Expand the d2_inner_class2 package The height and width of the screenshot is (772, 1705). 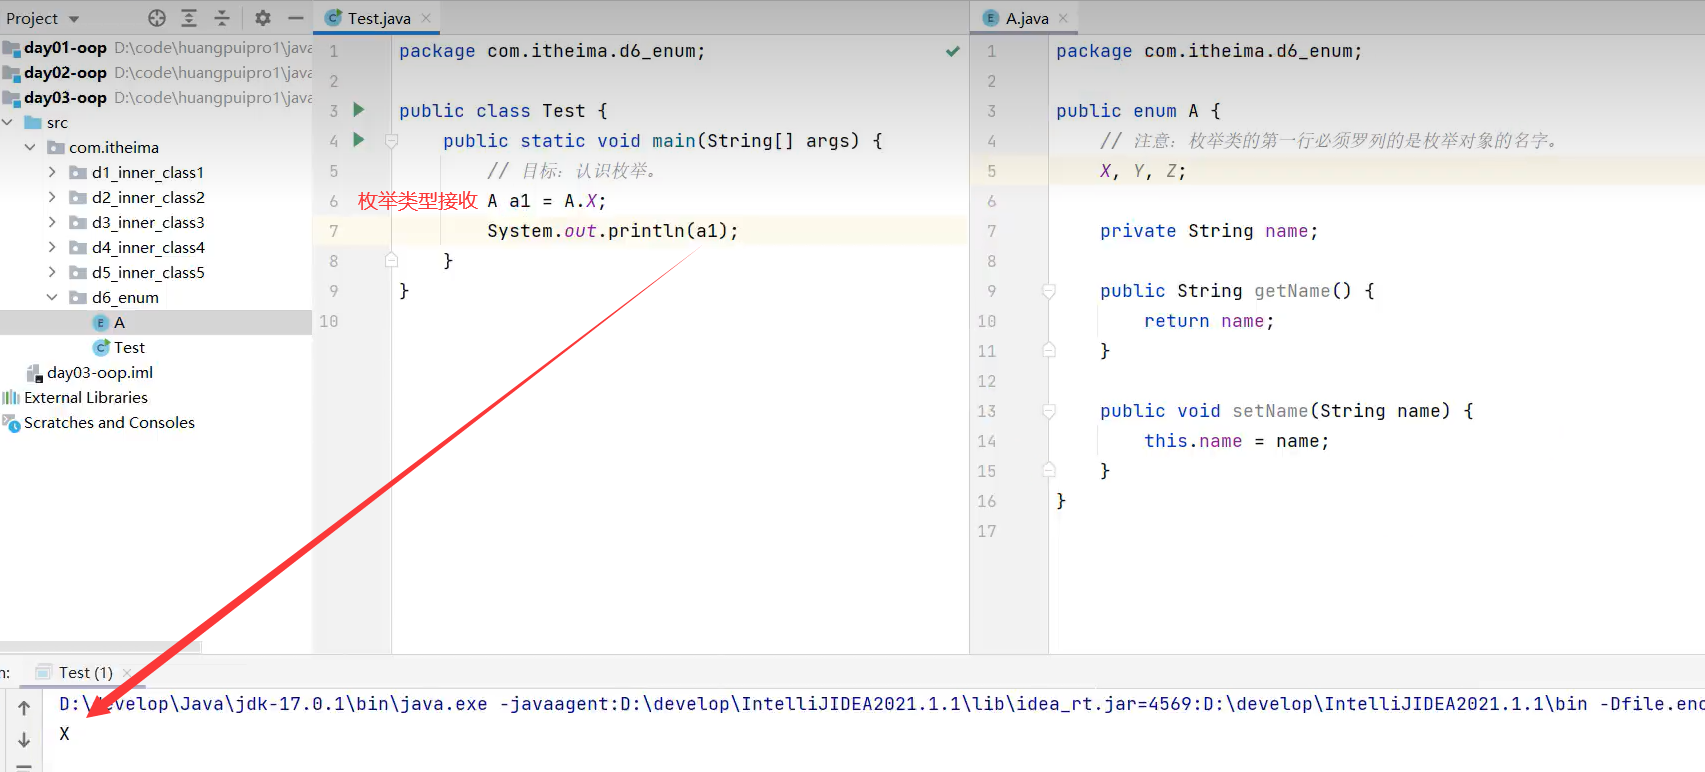[x=52, y=197]
